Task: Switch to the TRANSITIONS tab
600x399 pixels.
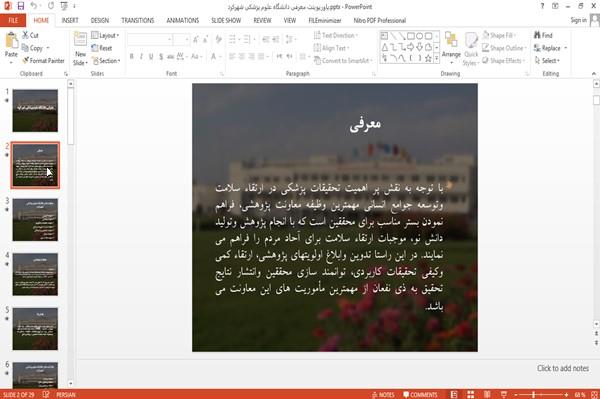Action: pos(137,20)
